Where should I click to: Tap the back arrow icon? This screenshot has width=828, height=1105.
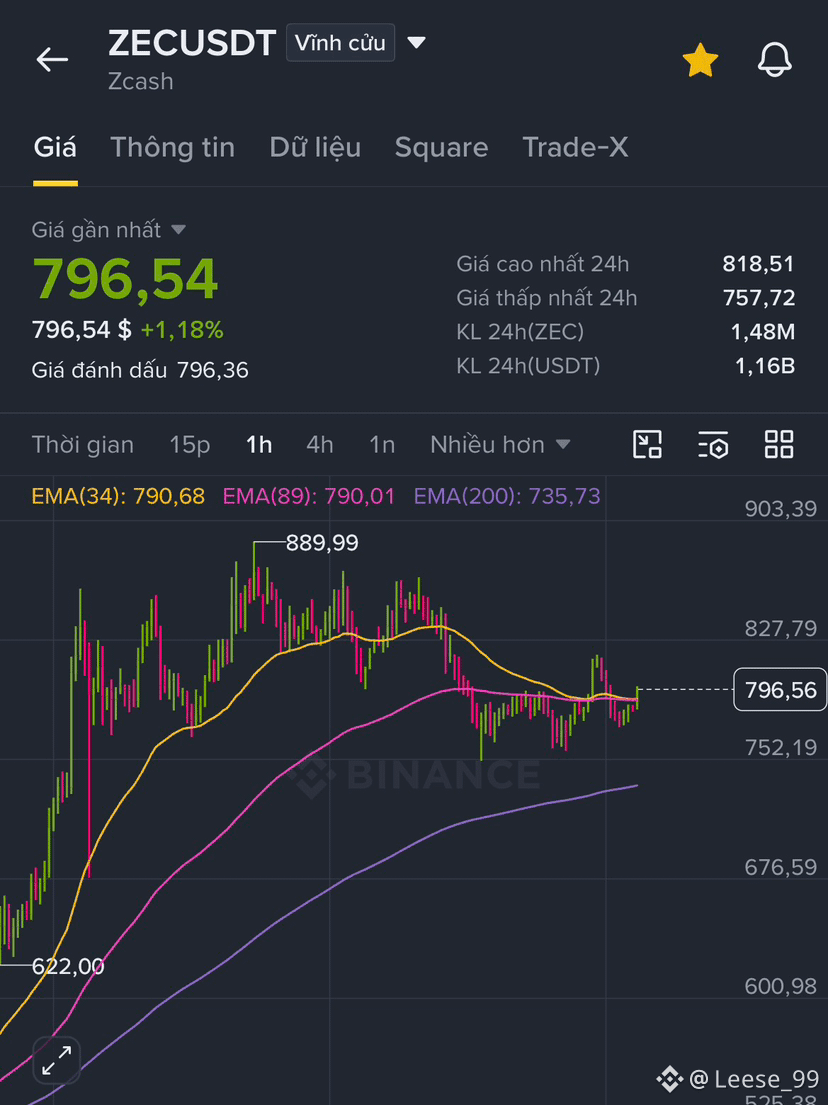coord(52,59)
